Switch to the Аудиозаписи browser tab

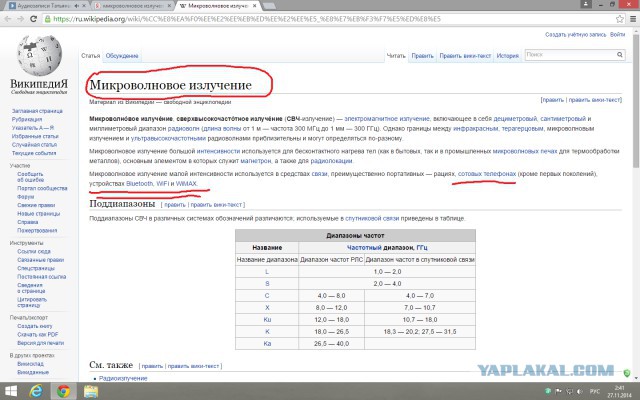(48, 6)
